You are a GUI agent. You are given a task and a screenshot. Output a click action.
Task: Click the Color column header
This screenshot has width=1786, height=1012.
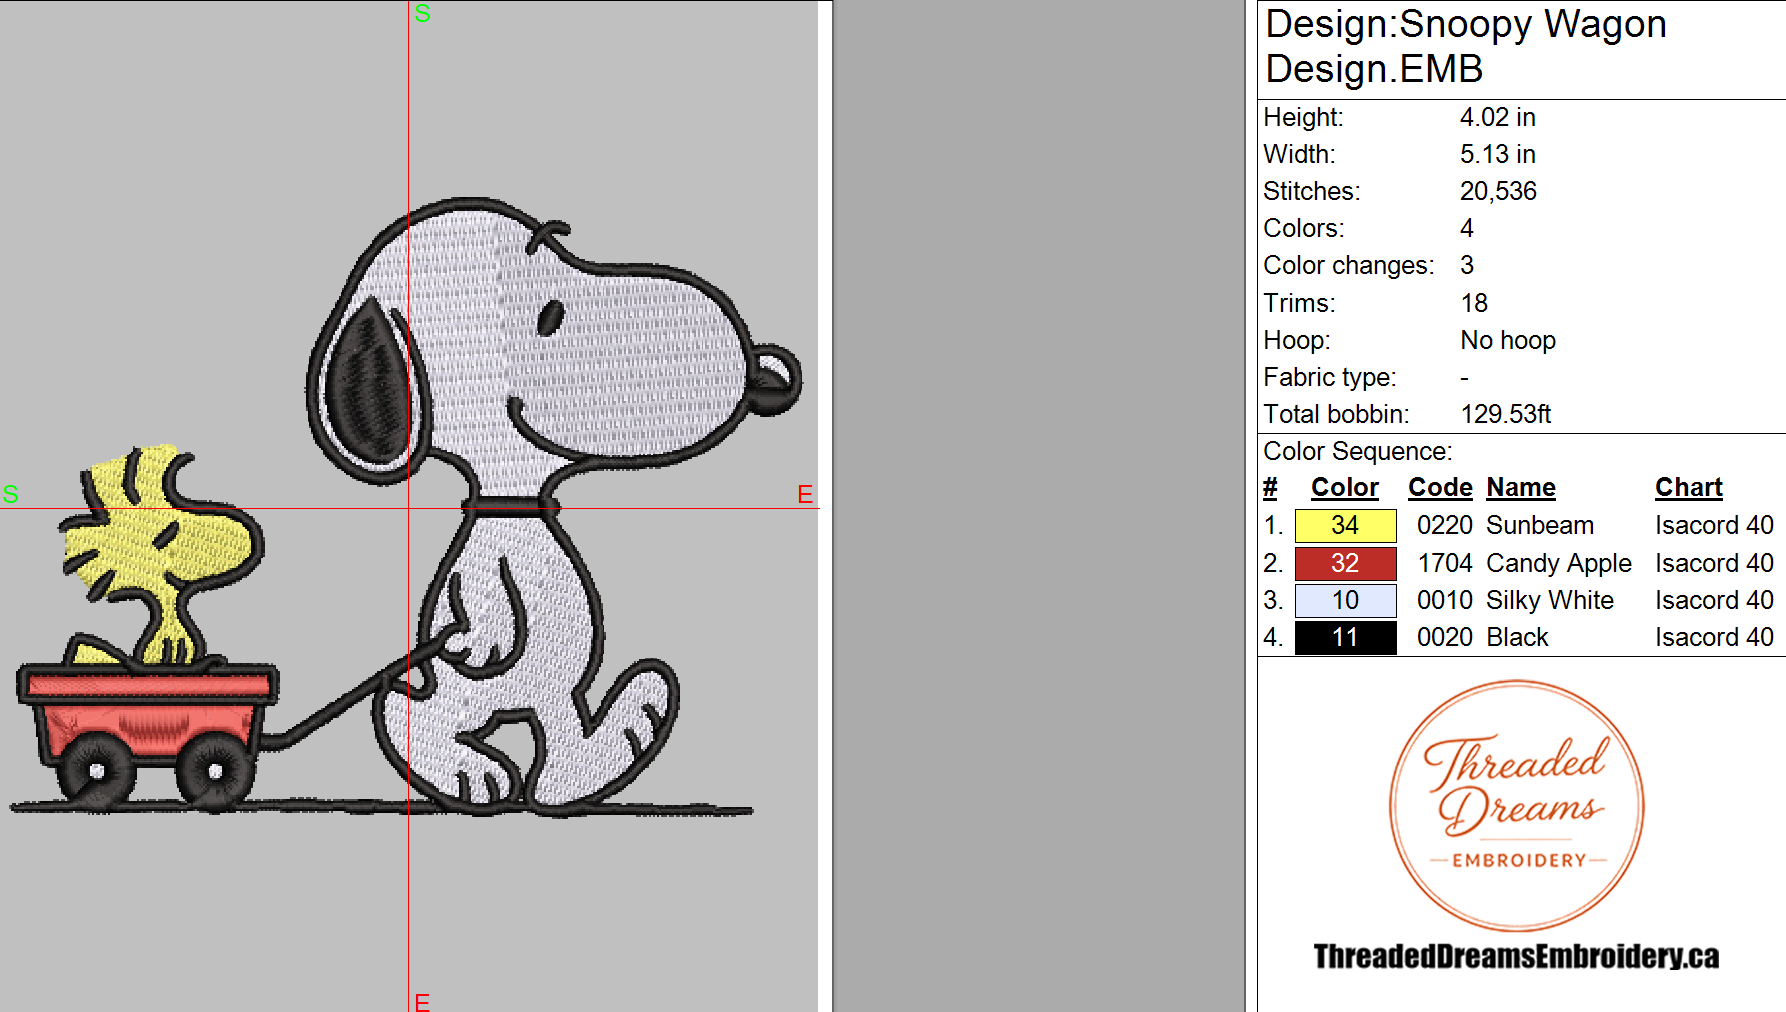[x=1345, y=488]
